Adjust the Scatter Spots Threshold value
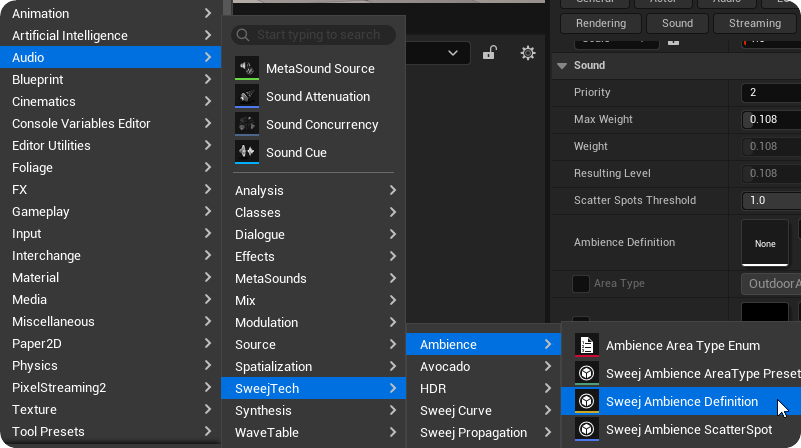This screenshot has width=801, height=448. pyautogui.click(x=771, y=200)
